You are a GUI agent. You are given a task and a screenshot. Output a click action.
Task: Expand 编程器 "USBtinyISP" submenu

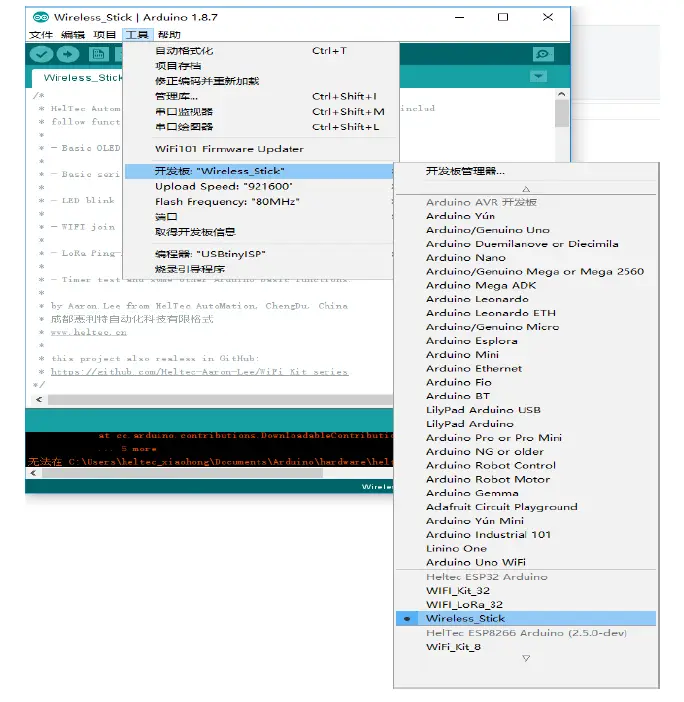coord(259,254)
